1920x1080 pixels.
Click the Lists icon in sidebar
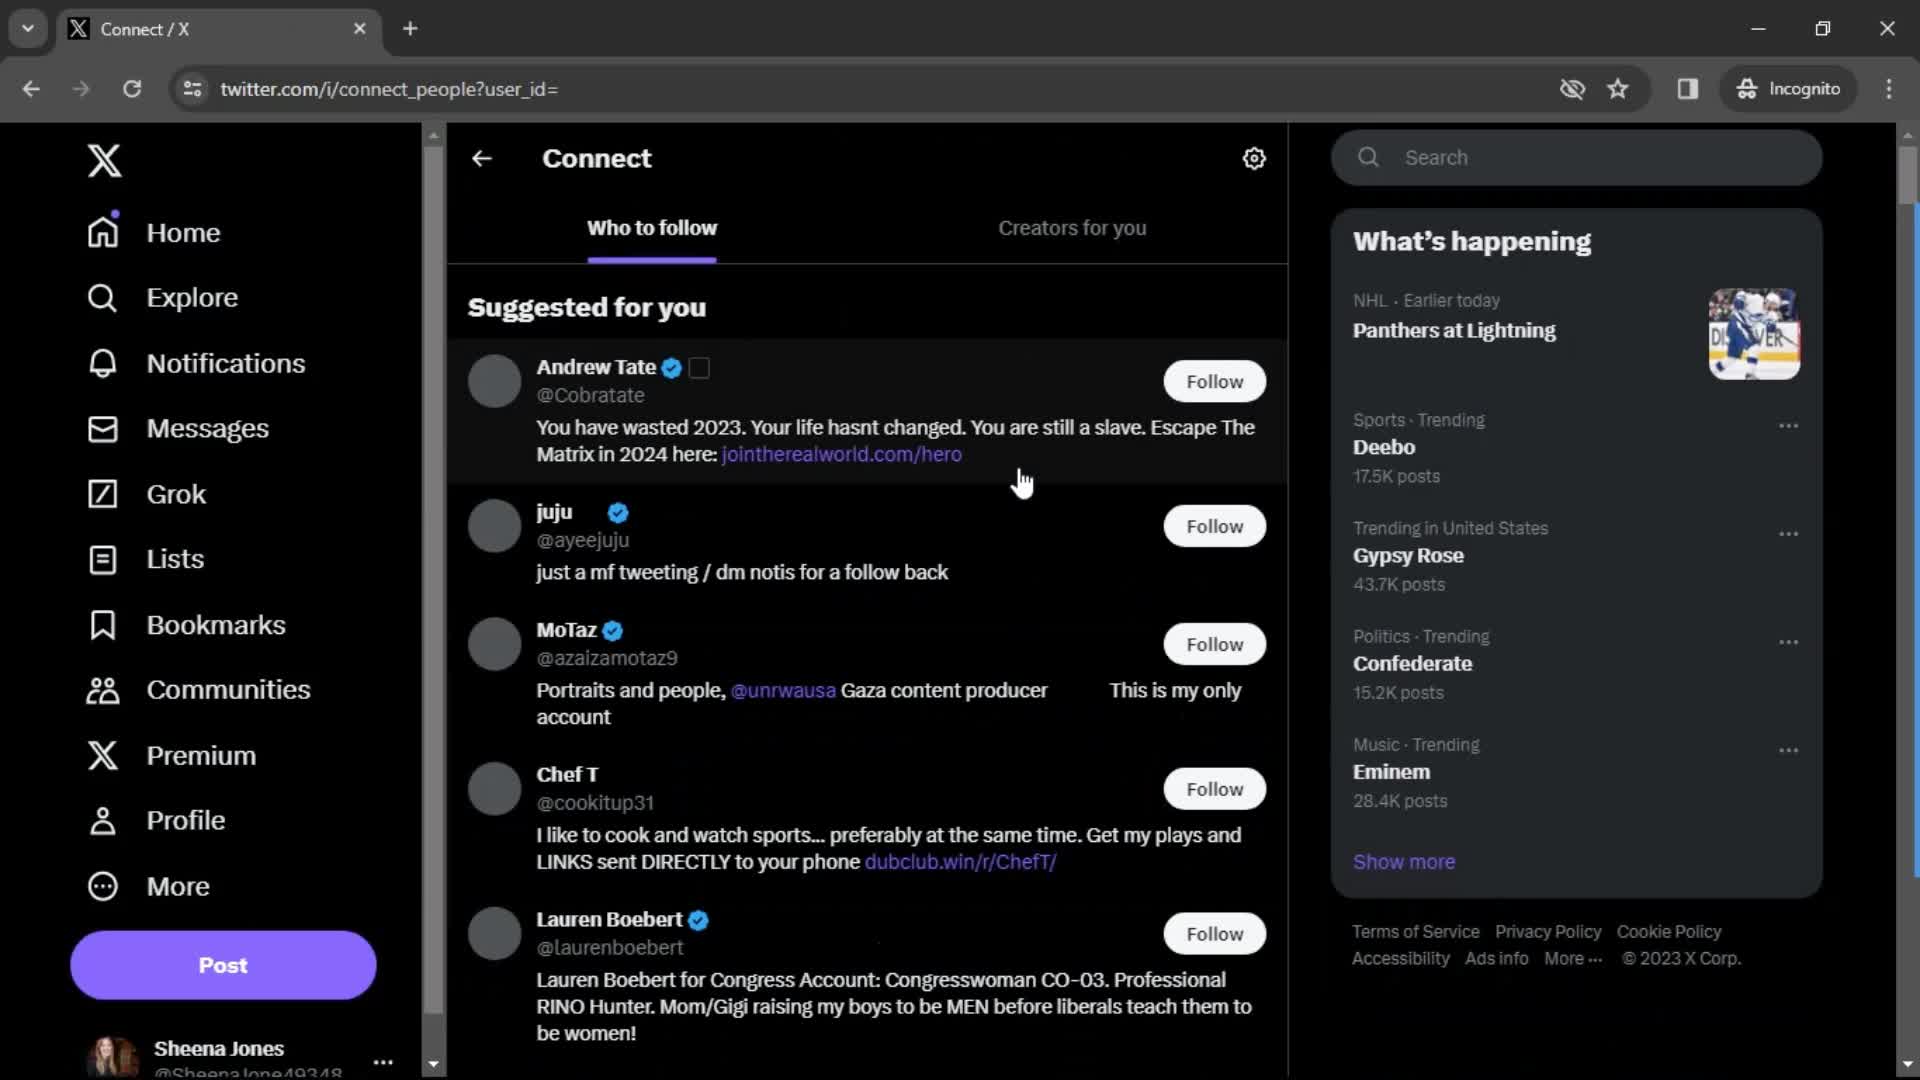[x=103, y=558]
